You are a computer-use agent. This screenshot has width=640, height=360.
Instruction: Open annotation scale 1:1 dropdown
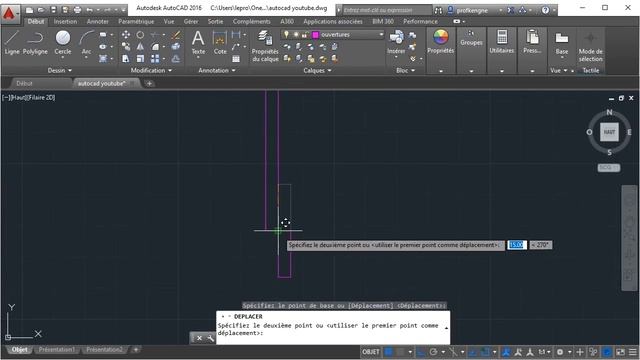point(544,352)
